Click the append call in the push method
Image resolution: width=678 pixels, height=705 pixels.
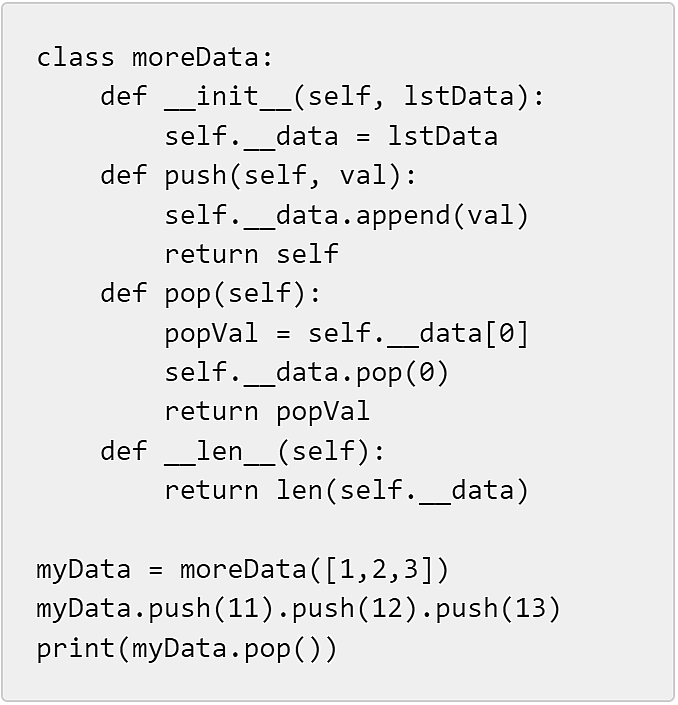click(x=403, y=215)
